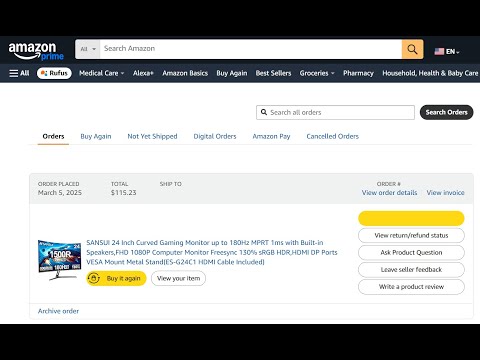The image size is (480, 360).
Task: Click the orange search magnifier button
Action: (412, 49)
